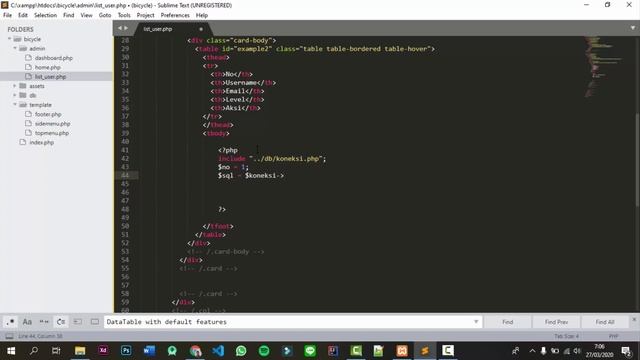
Task: Open LINE app from taskbar
Action: point(310,351)
